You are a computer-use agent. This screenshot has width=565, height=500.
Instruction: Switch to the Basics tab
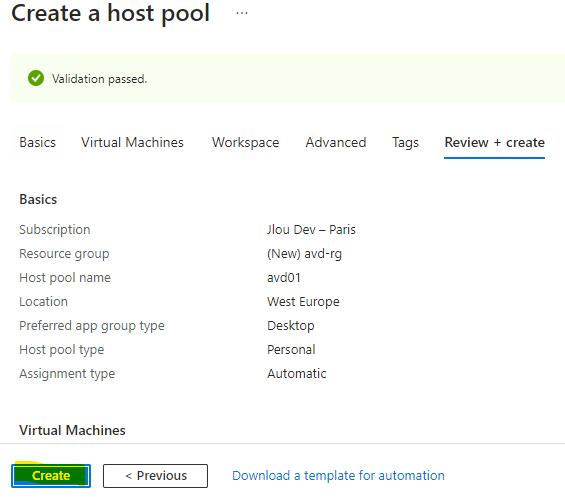pyautogui.click(x=37, y=142)
